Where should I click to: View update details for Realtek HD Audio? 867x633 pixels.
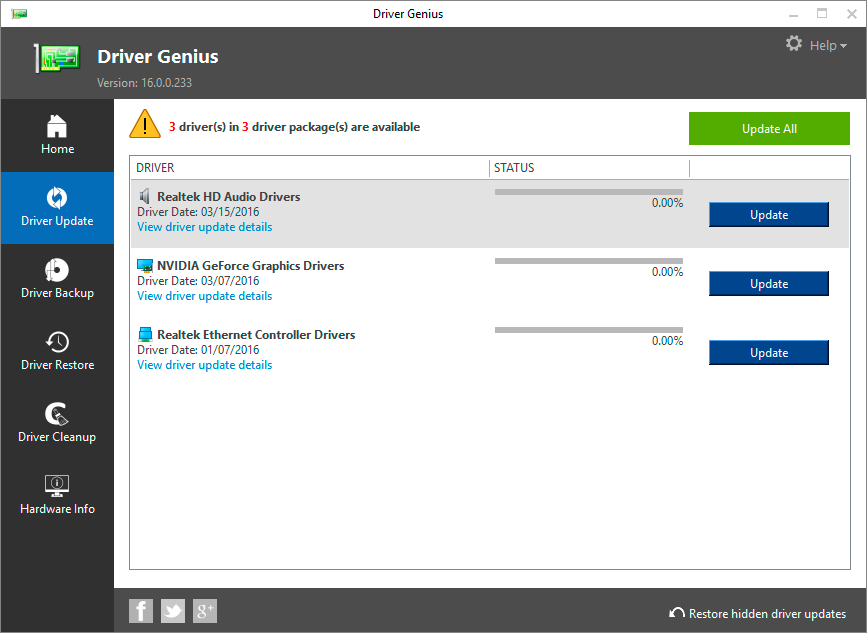[205, 227]
